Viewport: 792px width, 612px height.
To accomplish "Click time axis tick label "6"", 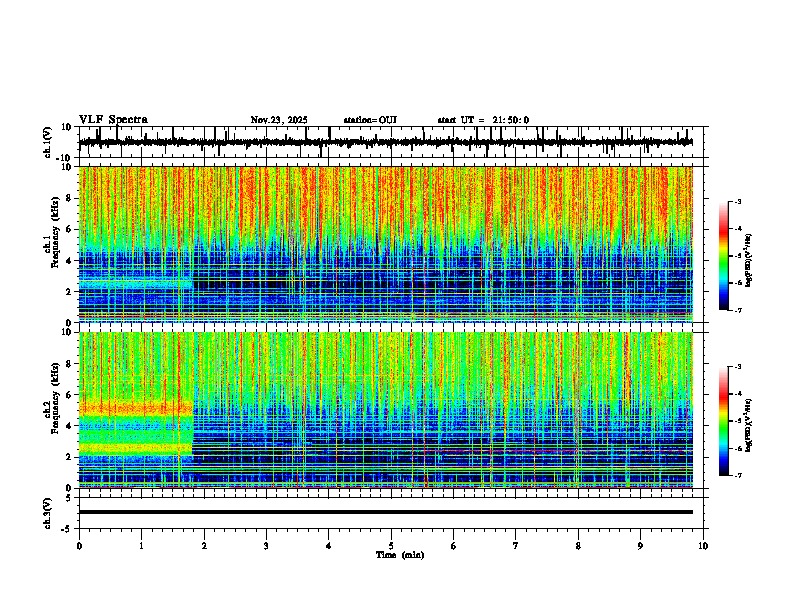I will [454, 546].
